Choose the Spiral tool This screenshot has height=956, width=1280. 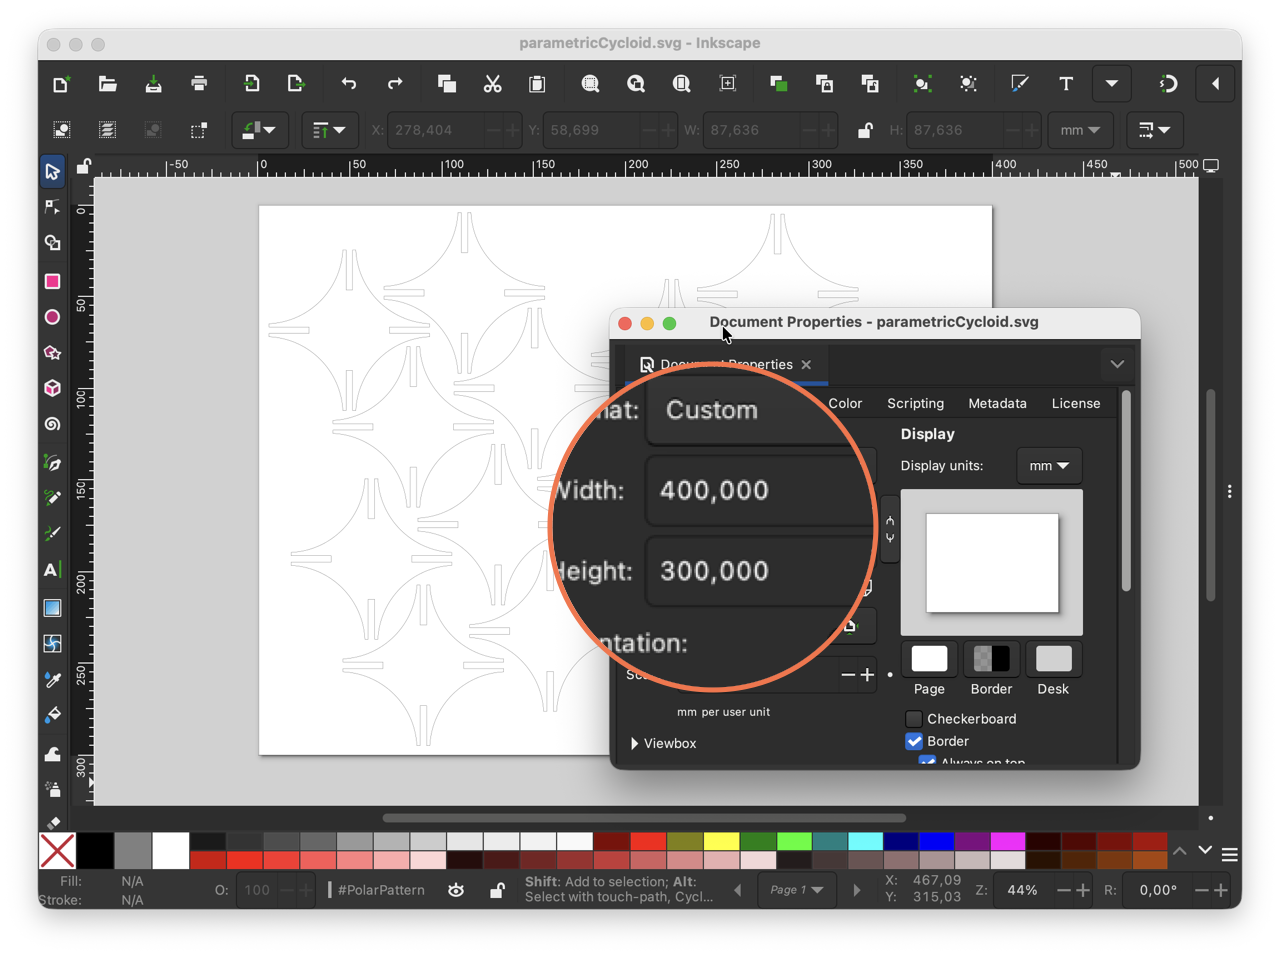click(x=53, y=424)
